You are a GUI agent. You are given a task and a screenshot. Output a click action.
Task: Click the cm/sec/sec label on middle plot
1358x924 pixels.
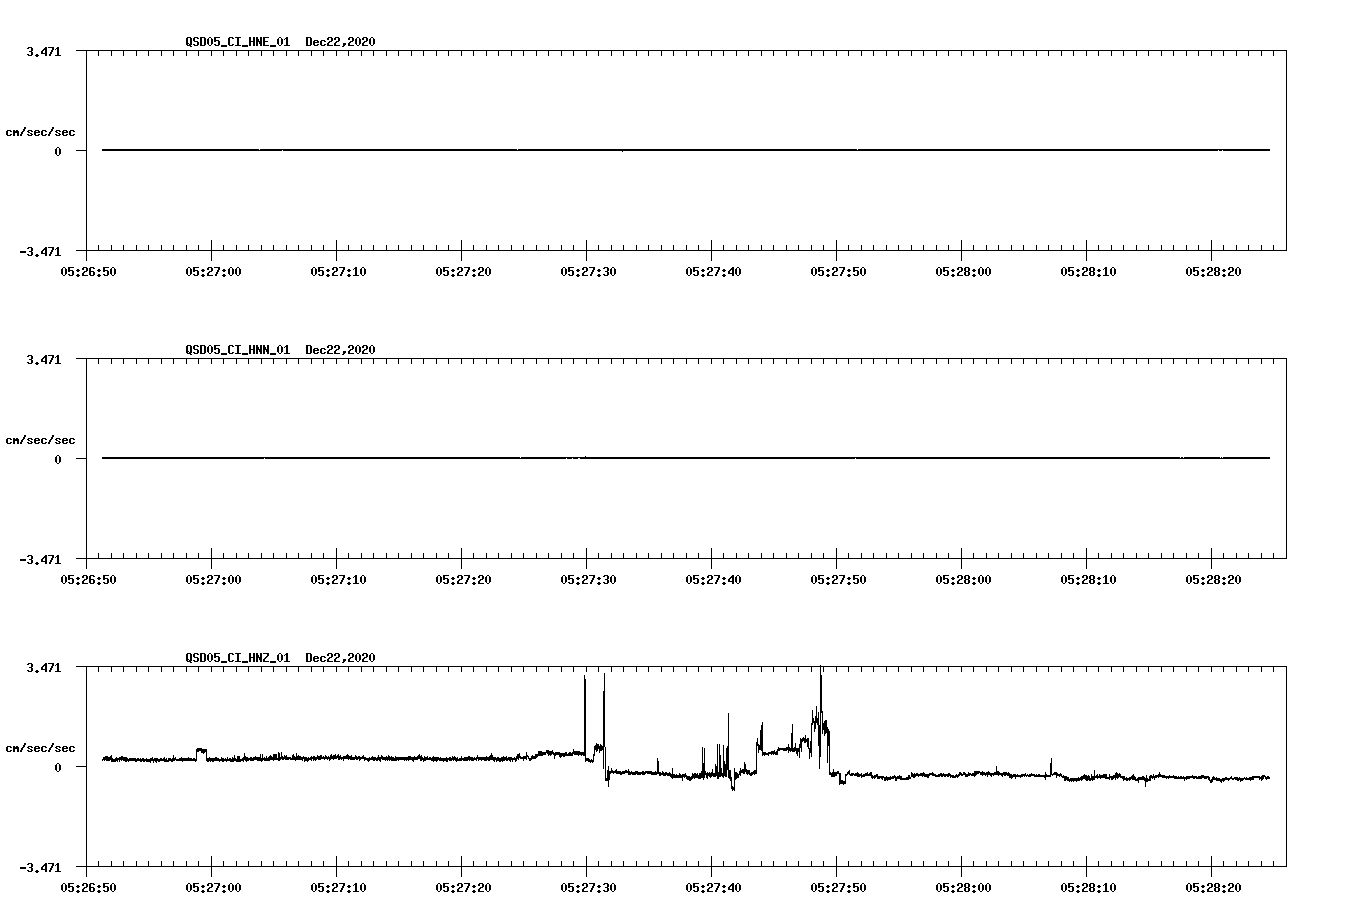(42, 439)
